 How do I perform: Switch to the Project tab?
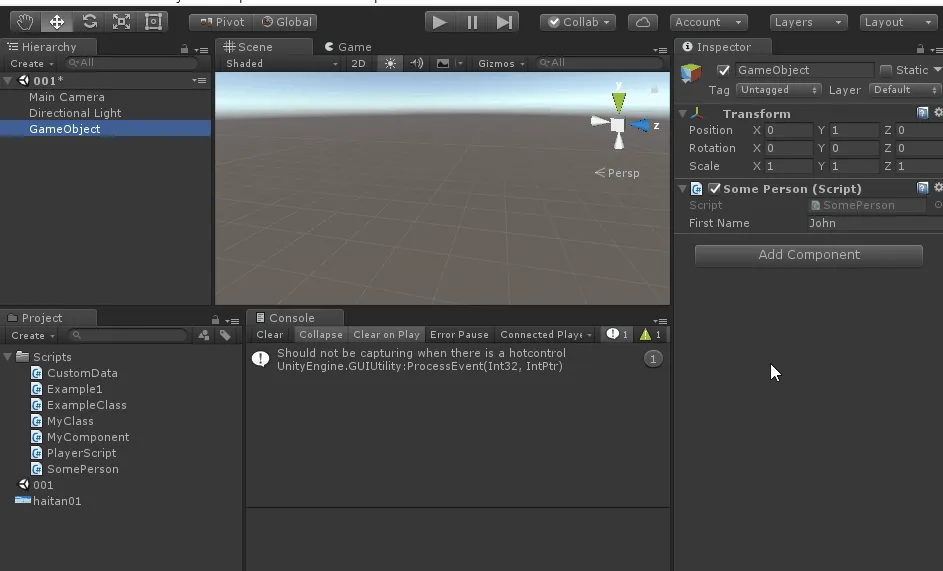tap(48, 318)
